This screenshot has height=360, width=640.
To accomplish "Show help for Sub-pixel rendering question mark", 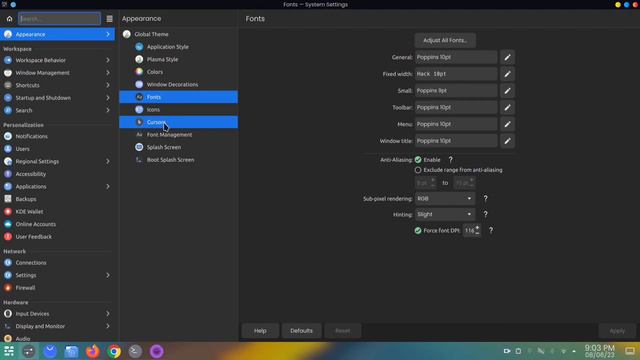I will pos(485,199).
